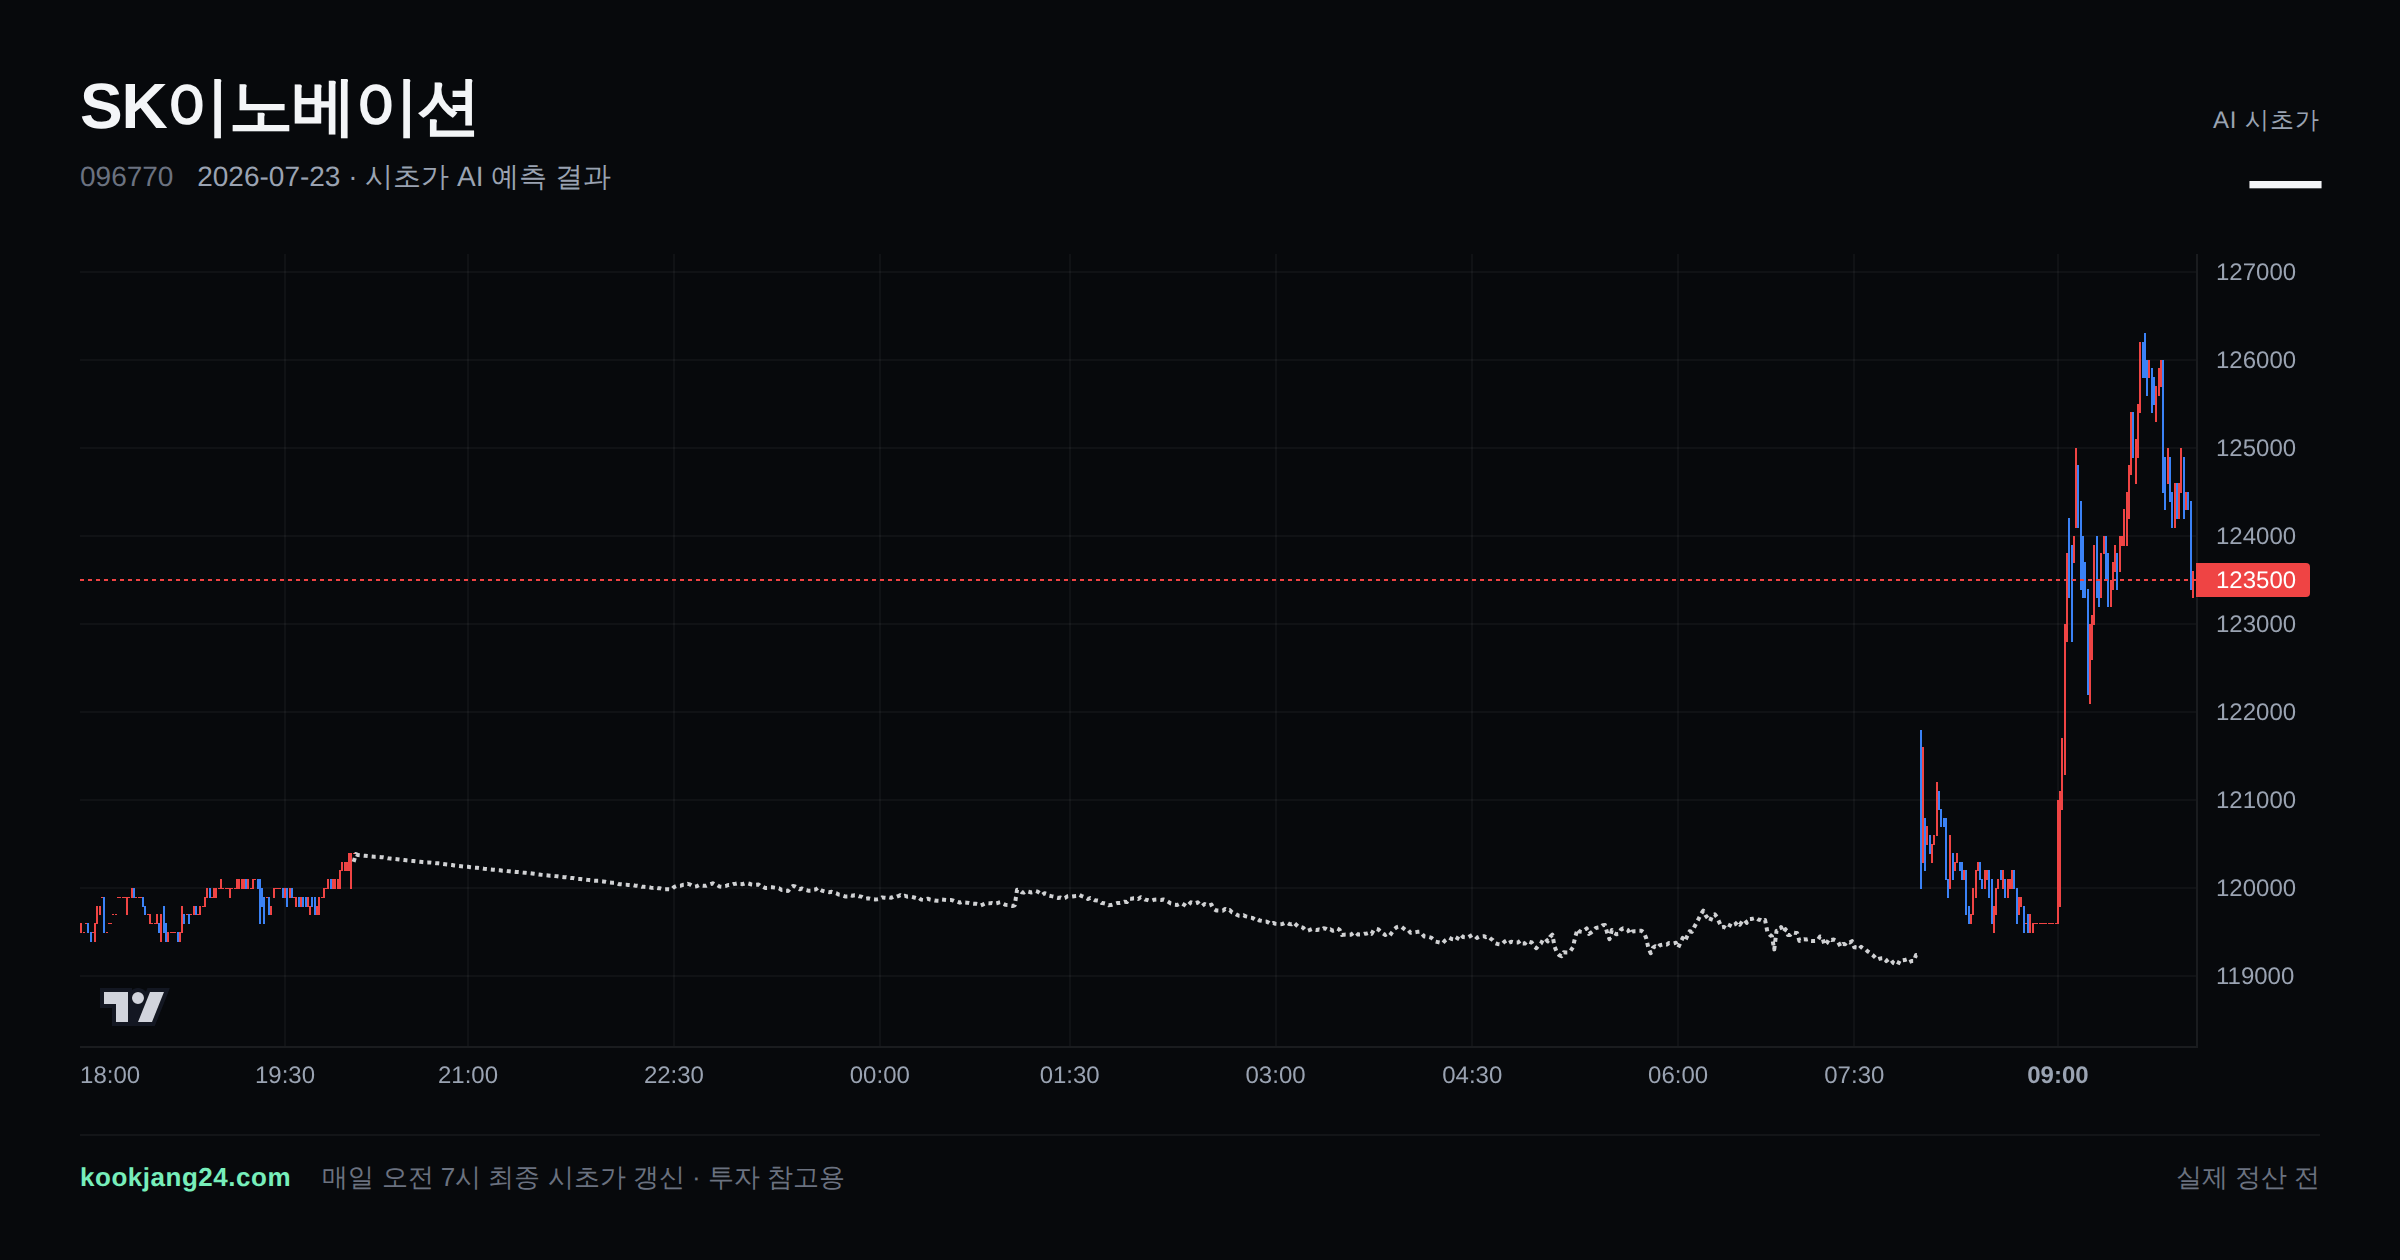Click the 096770 stock code
This screenshot has width=2400, height=1260.
[x=126, y=177]
